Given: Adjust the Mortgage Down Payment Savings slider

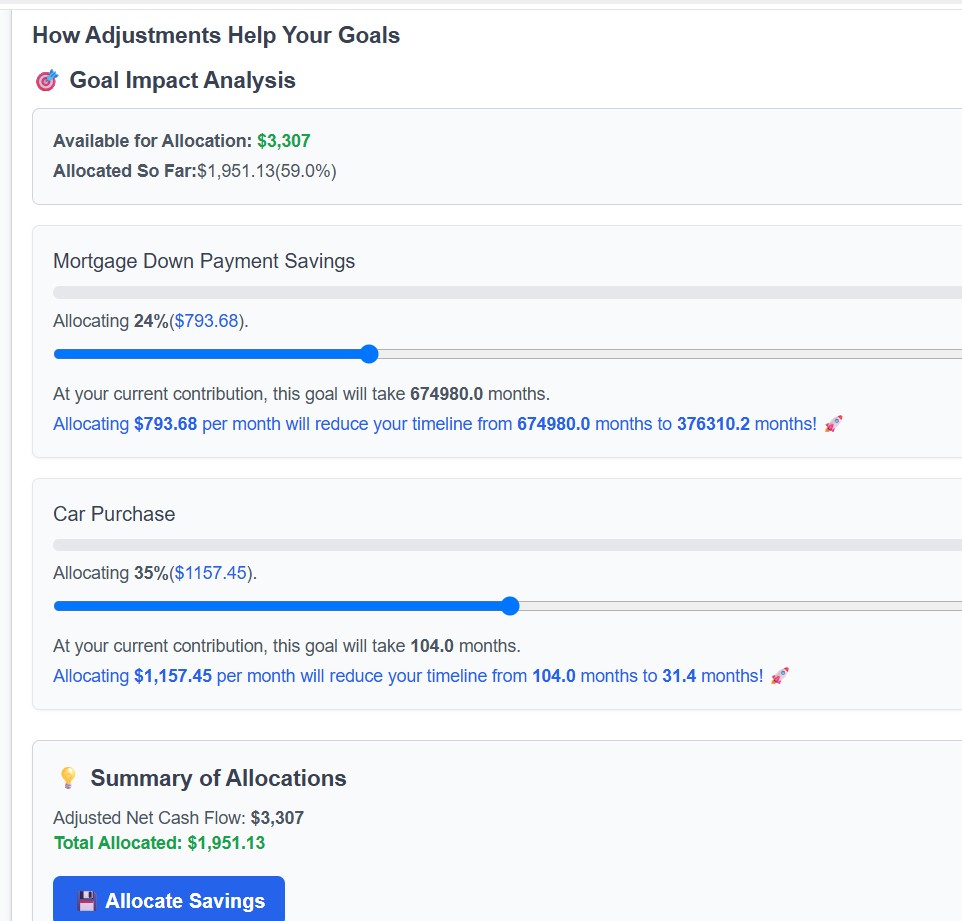Looking at the screenshot, I should click(x=369, y=353).
